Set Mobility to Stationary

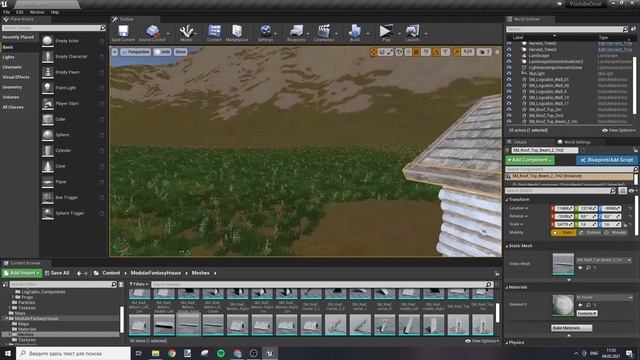(590, 233)
